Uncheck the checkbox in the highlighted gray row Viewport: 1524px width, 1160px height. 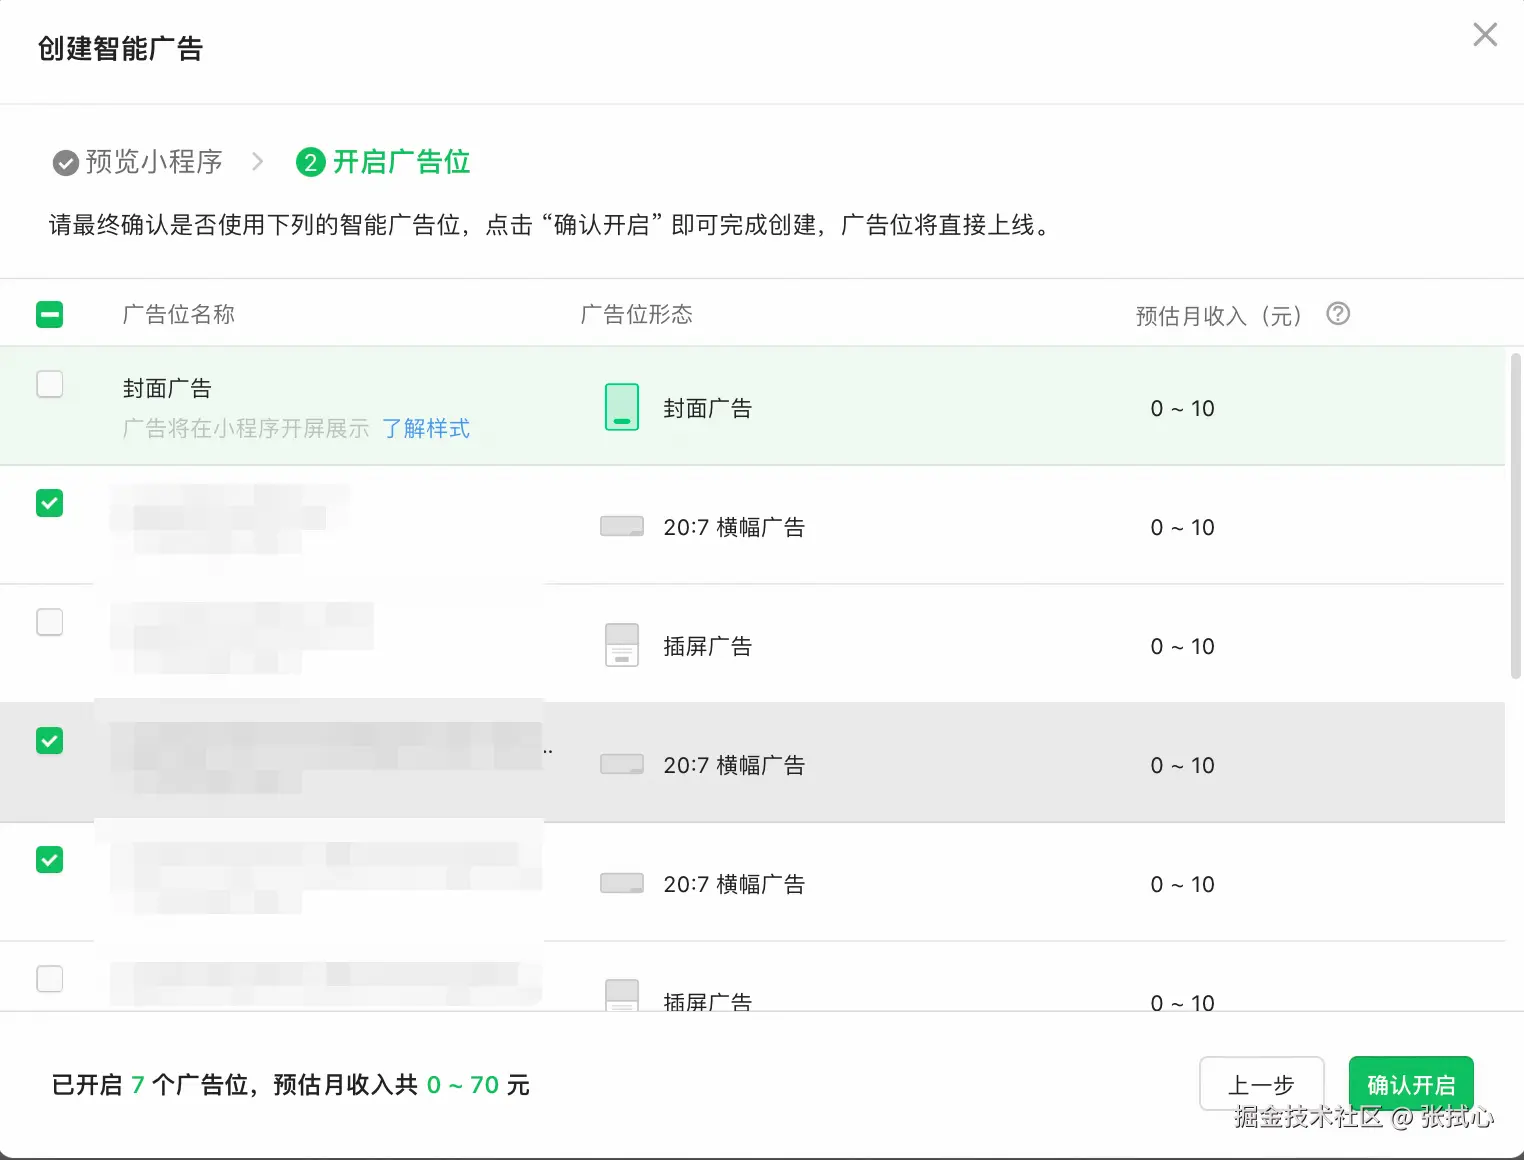coord(50,741)
